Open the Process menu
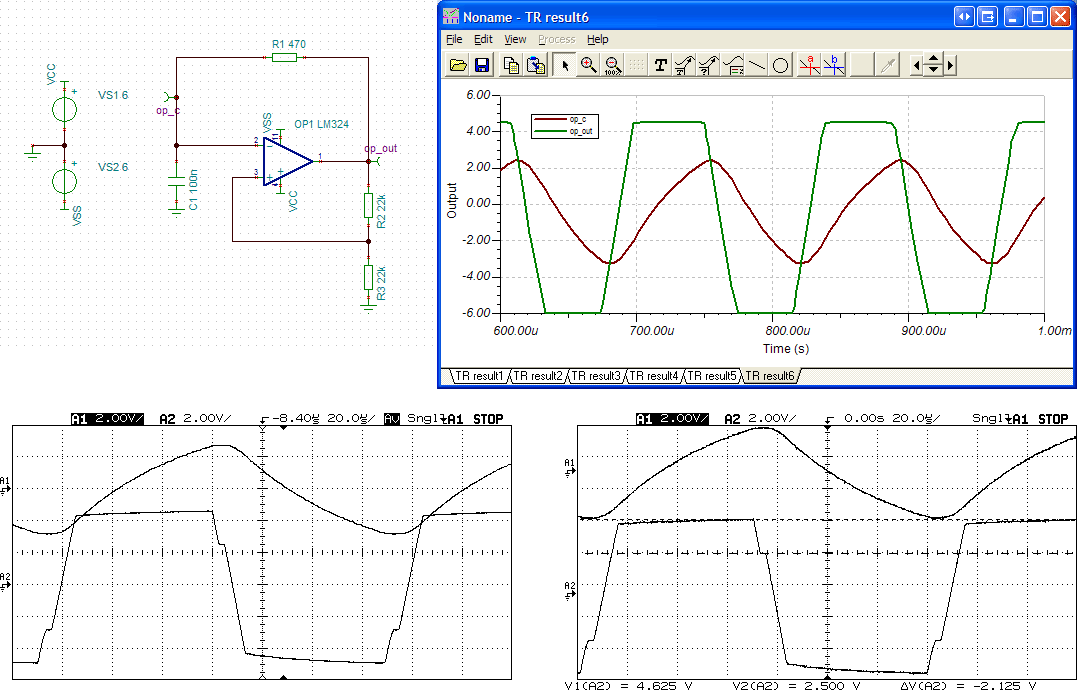 (556, 39)
